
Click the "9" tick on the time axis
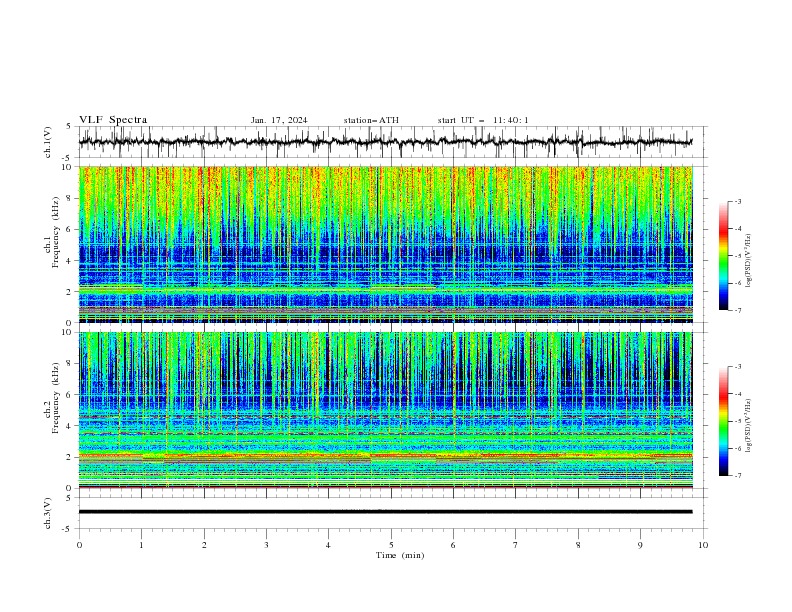click(x=640, y=545)
